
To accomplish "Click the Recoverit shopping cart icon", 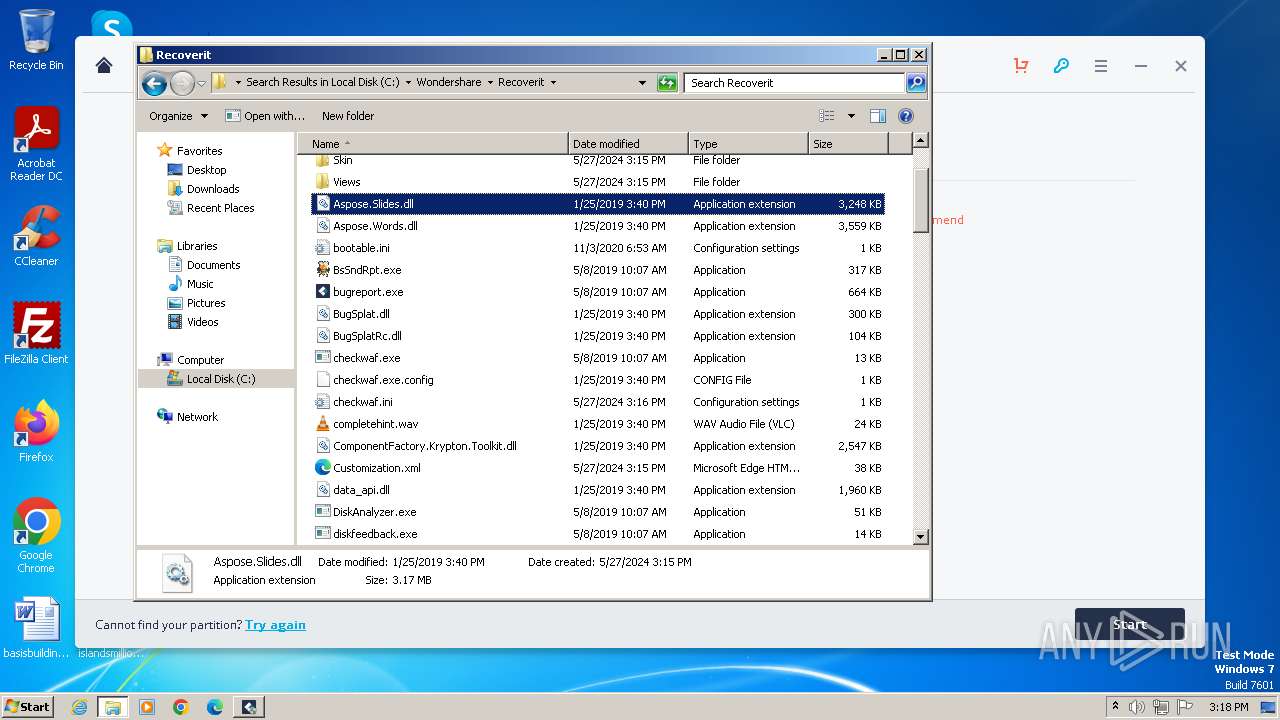I will (1021, 66).
